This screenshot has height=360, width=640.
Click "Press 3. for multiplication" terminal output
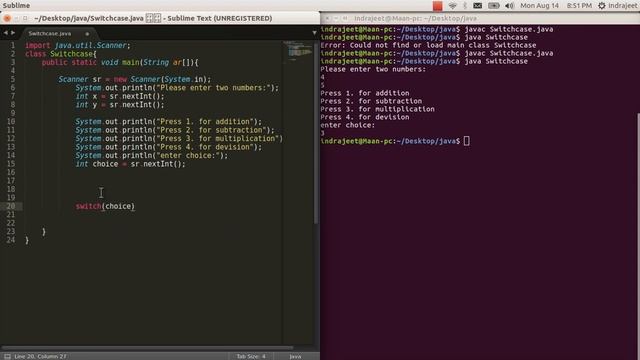coord(378,109)
